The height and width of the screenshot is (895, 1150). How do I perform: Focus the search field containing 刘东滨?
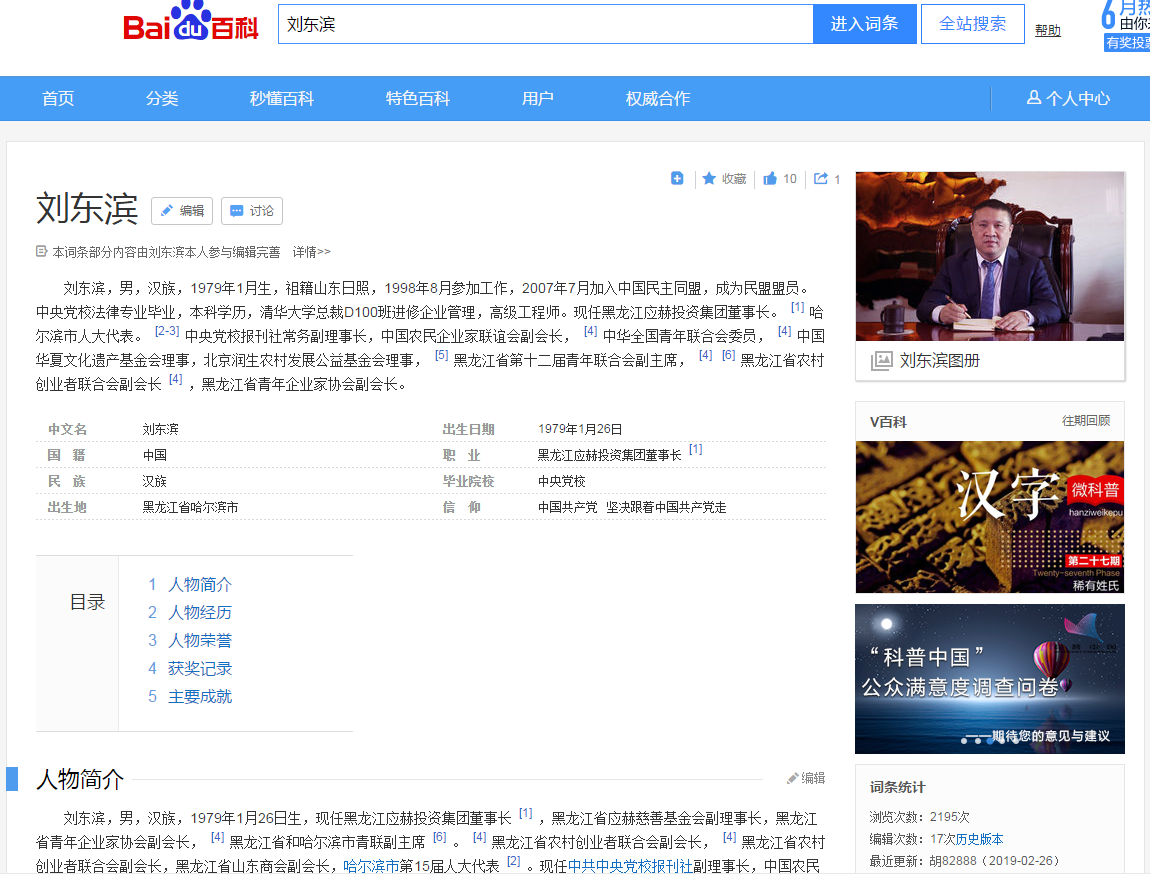(546, 24)
